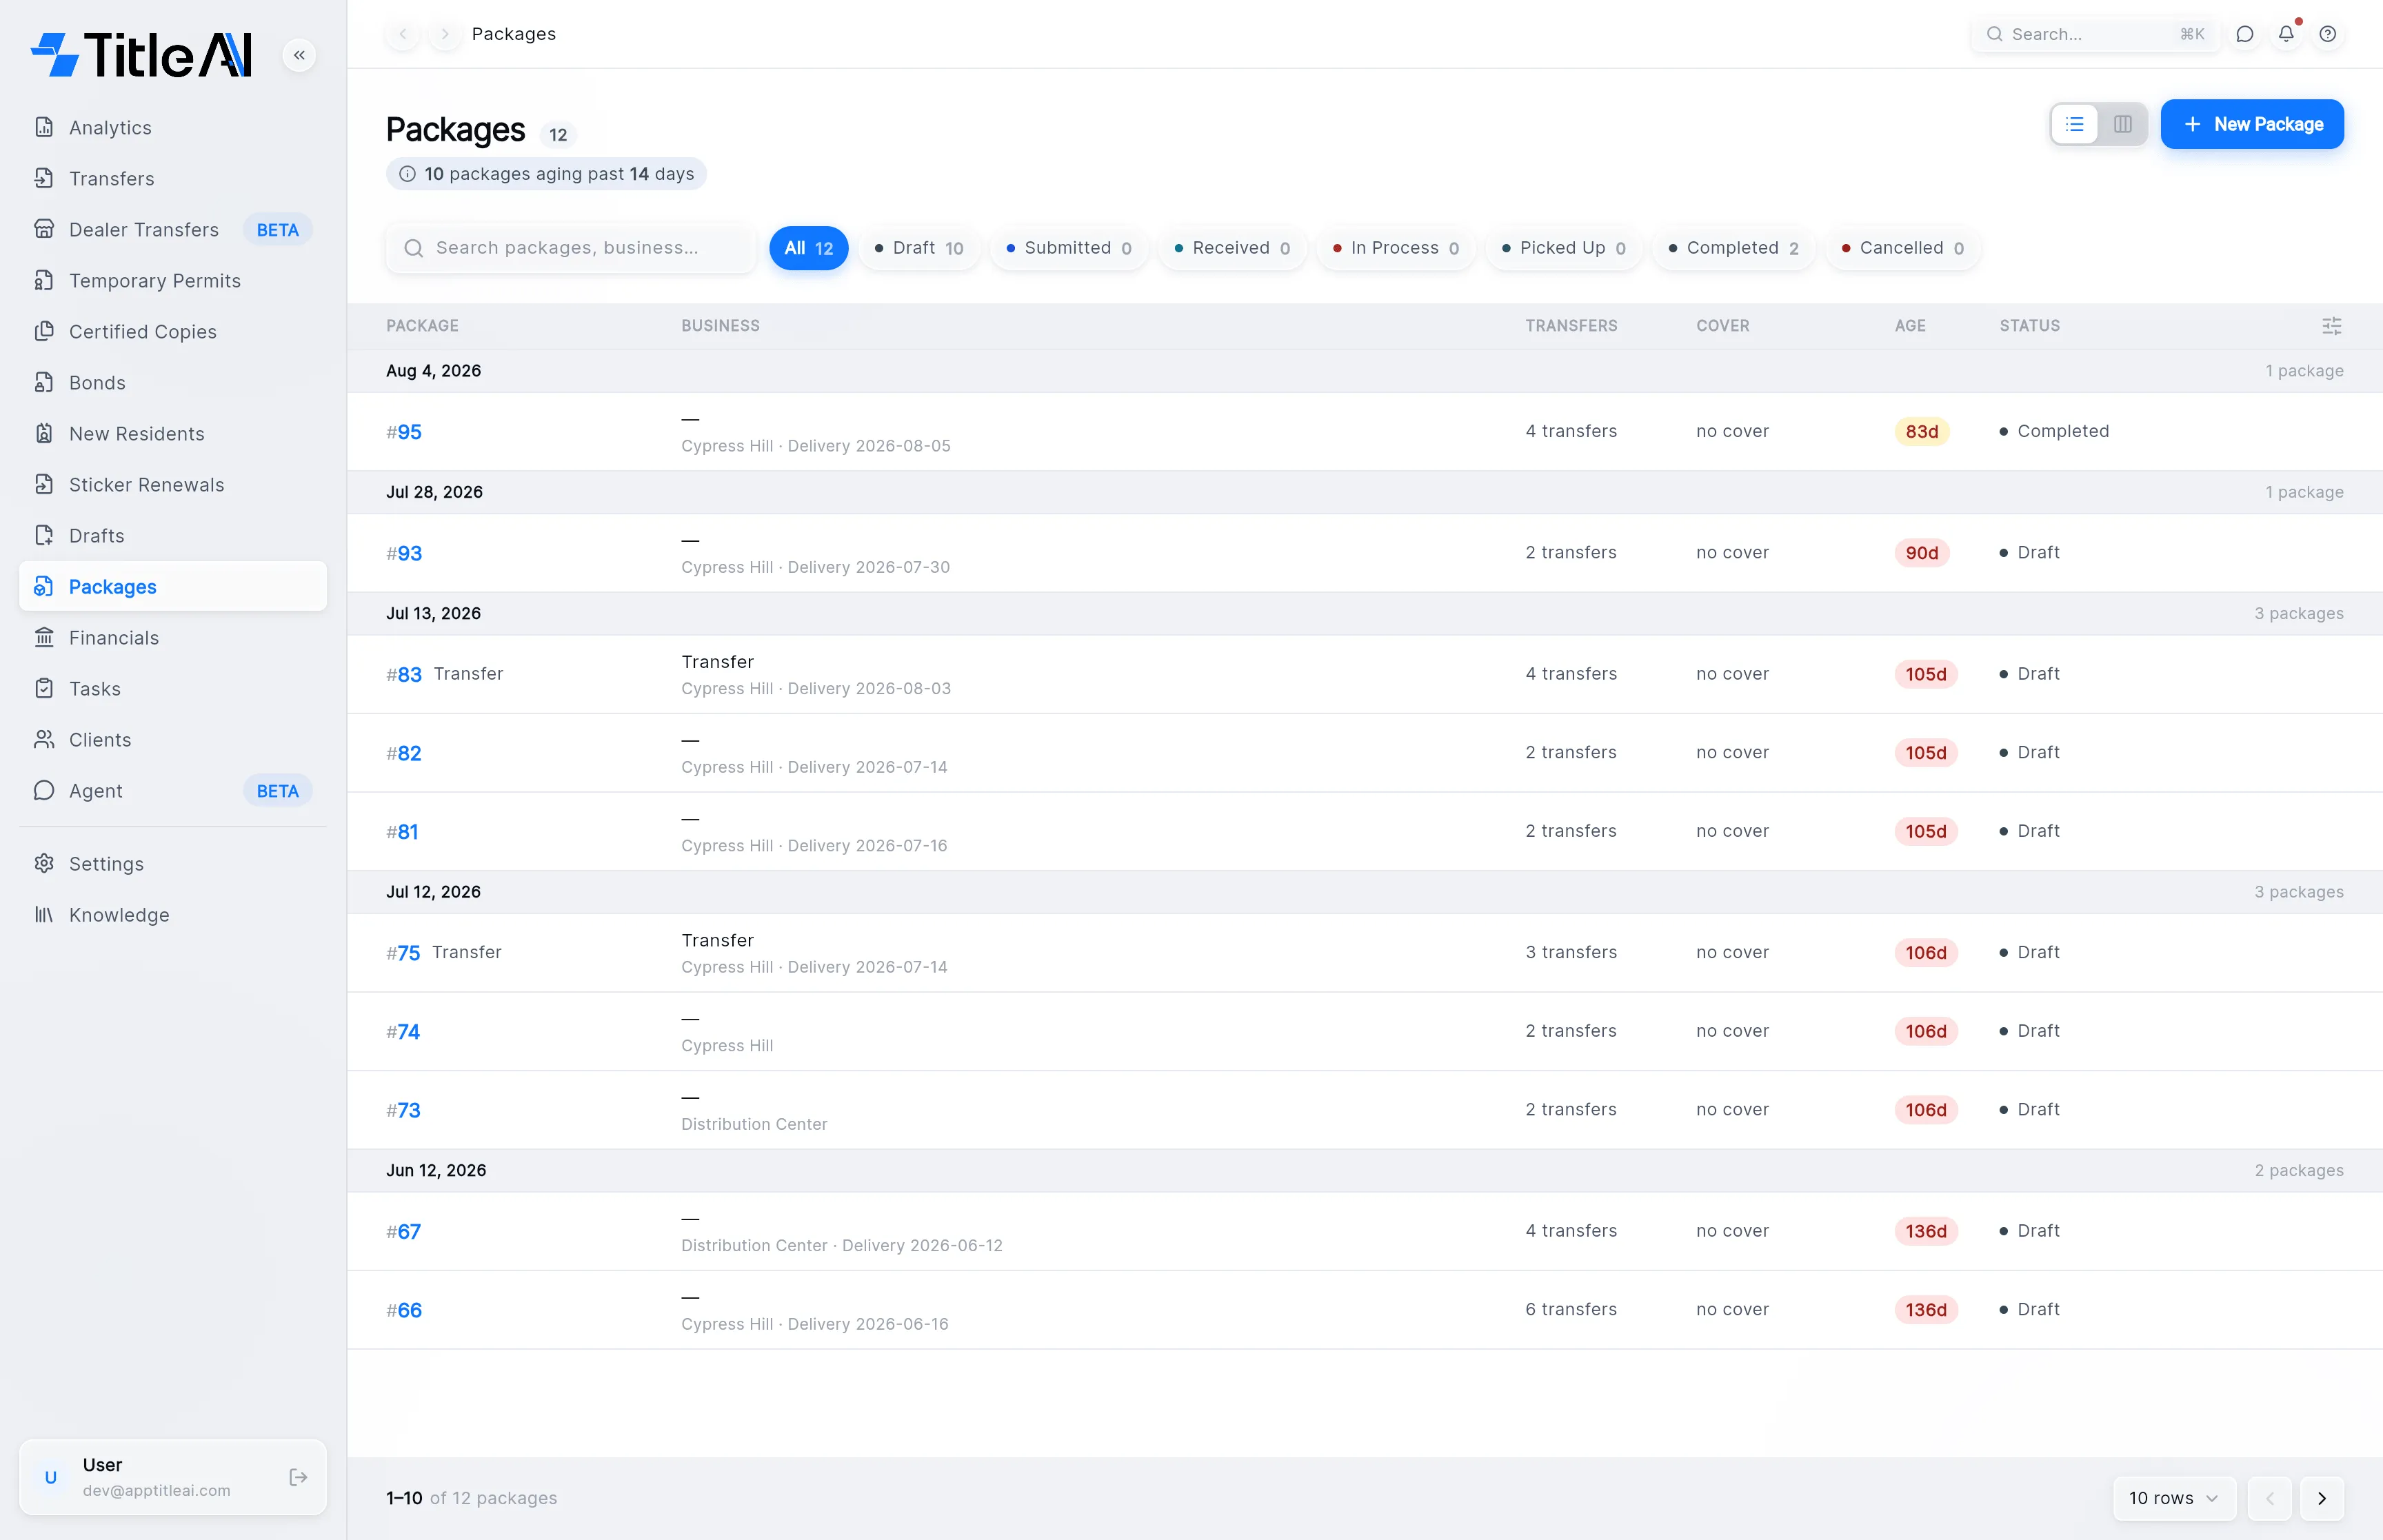Screen dimensions: 2383x1540
Task: Click the New Package button
Action: [x=2252, y=124]
